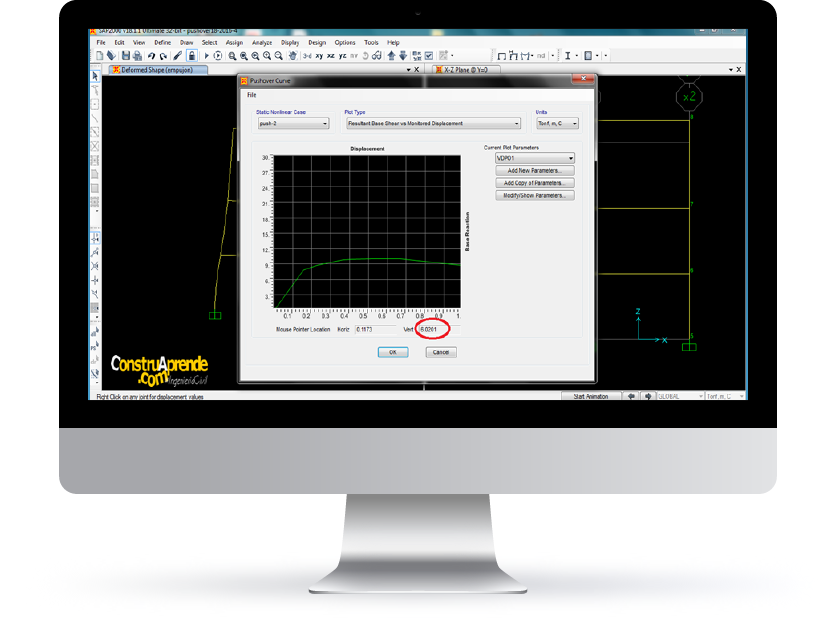
Task: Select the Draw Frame line tool in left toolbar
Action: coord(95,118)
